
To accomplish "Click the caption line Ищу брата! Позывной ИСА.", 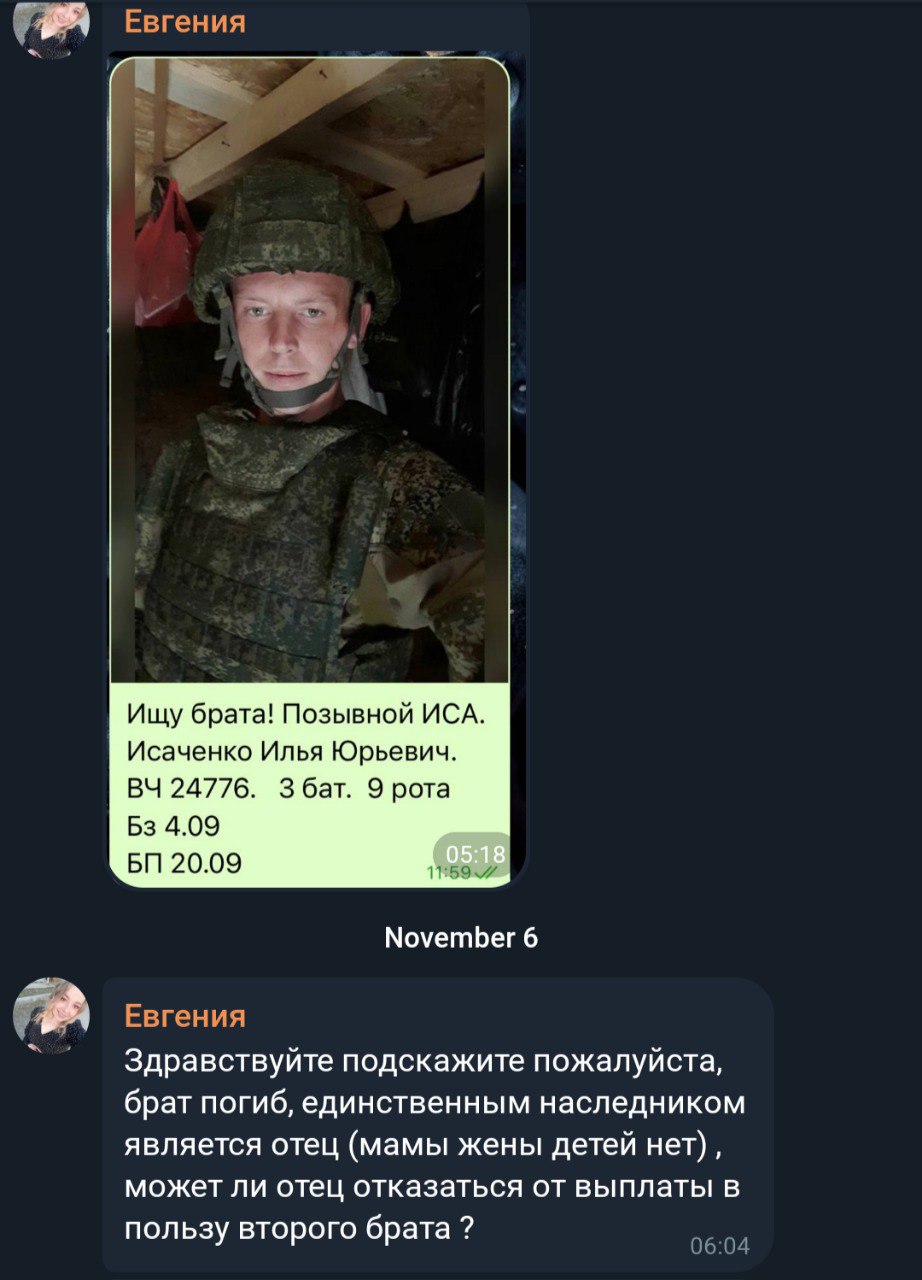I will click(x=305, y=714).
